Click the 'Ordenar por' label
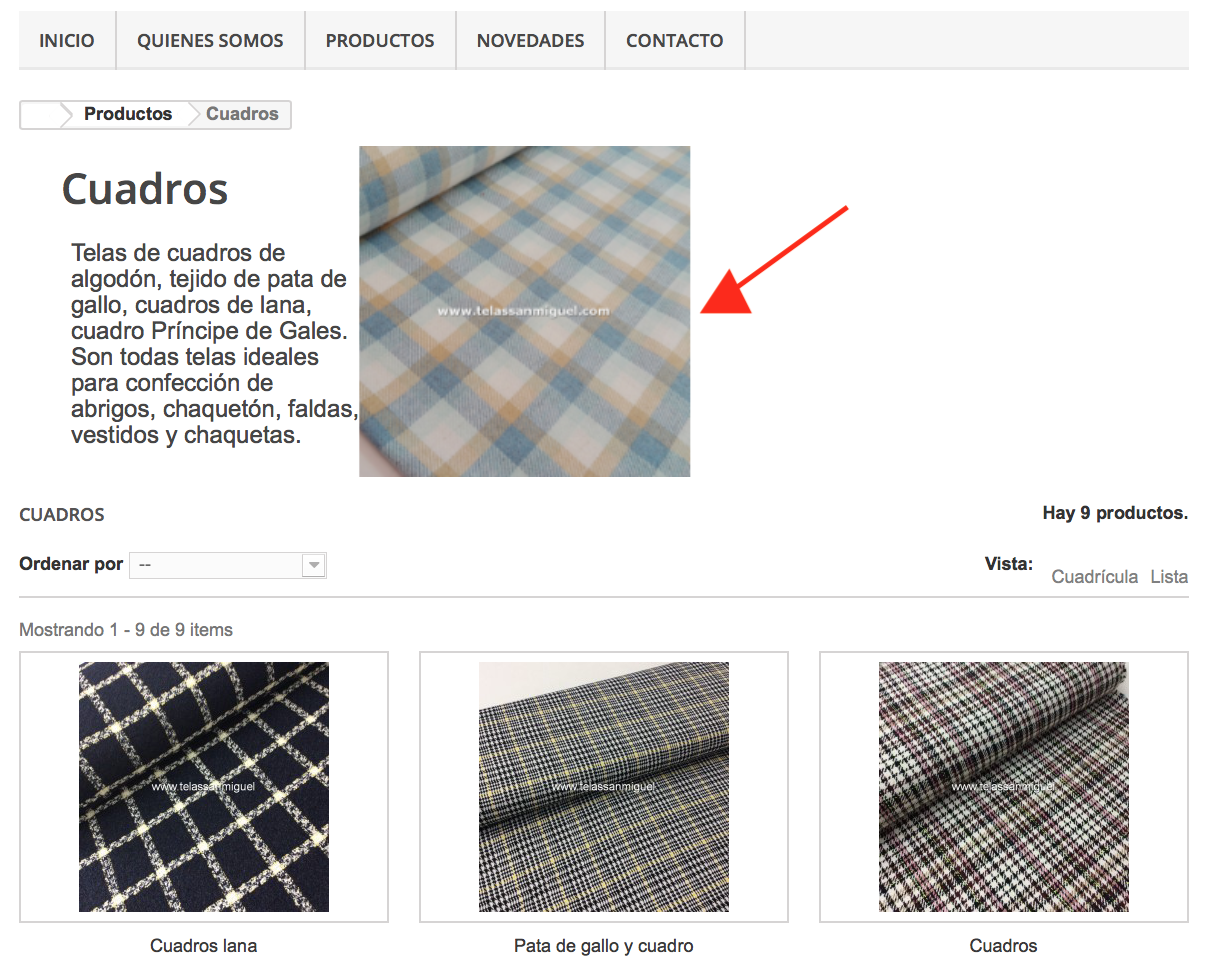 (x=71, y=564)
